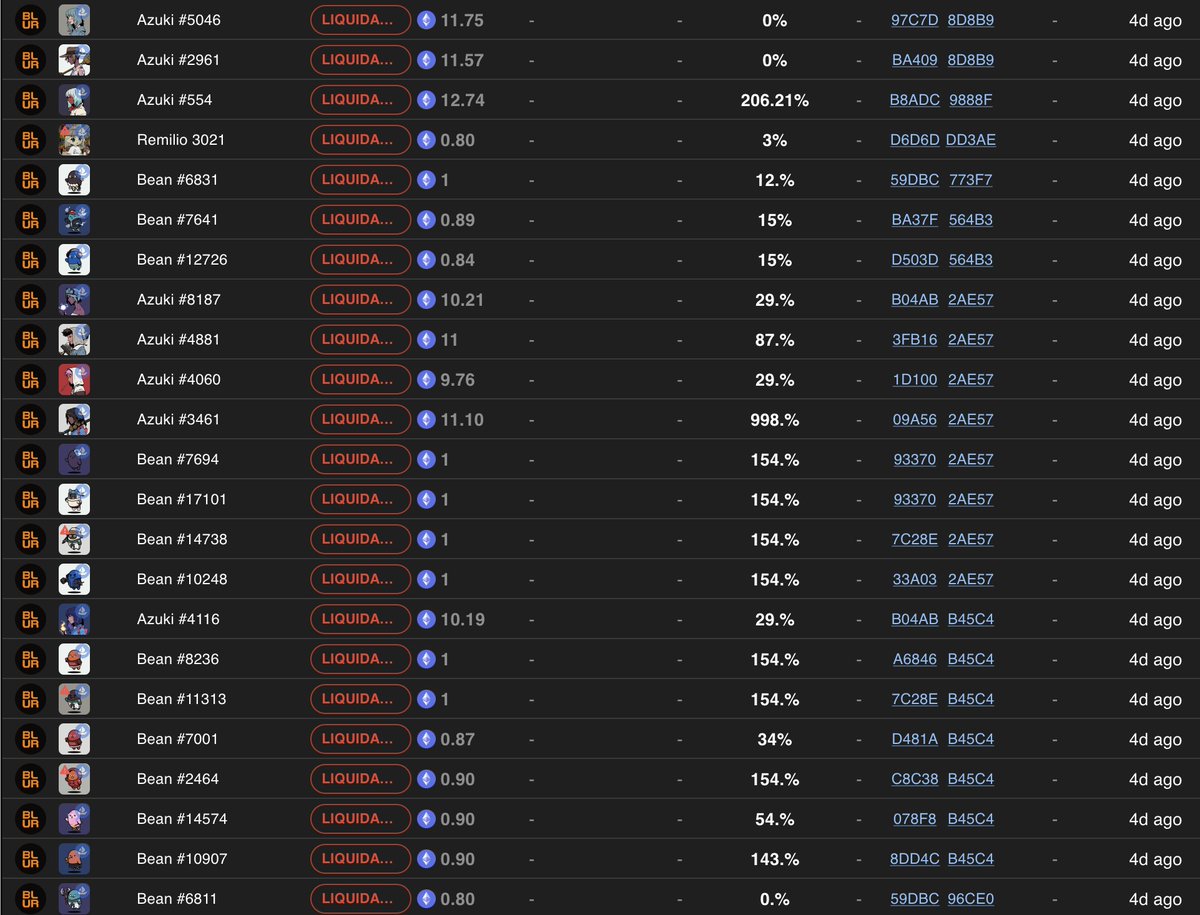Click the ETH symbol beside price 11.10
The width and height of the screenshot is (1200, 915).
(427, 420)
